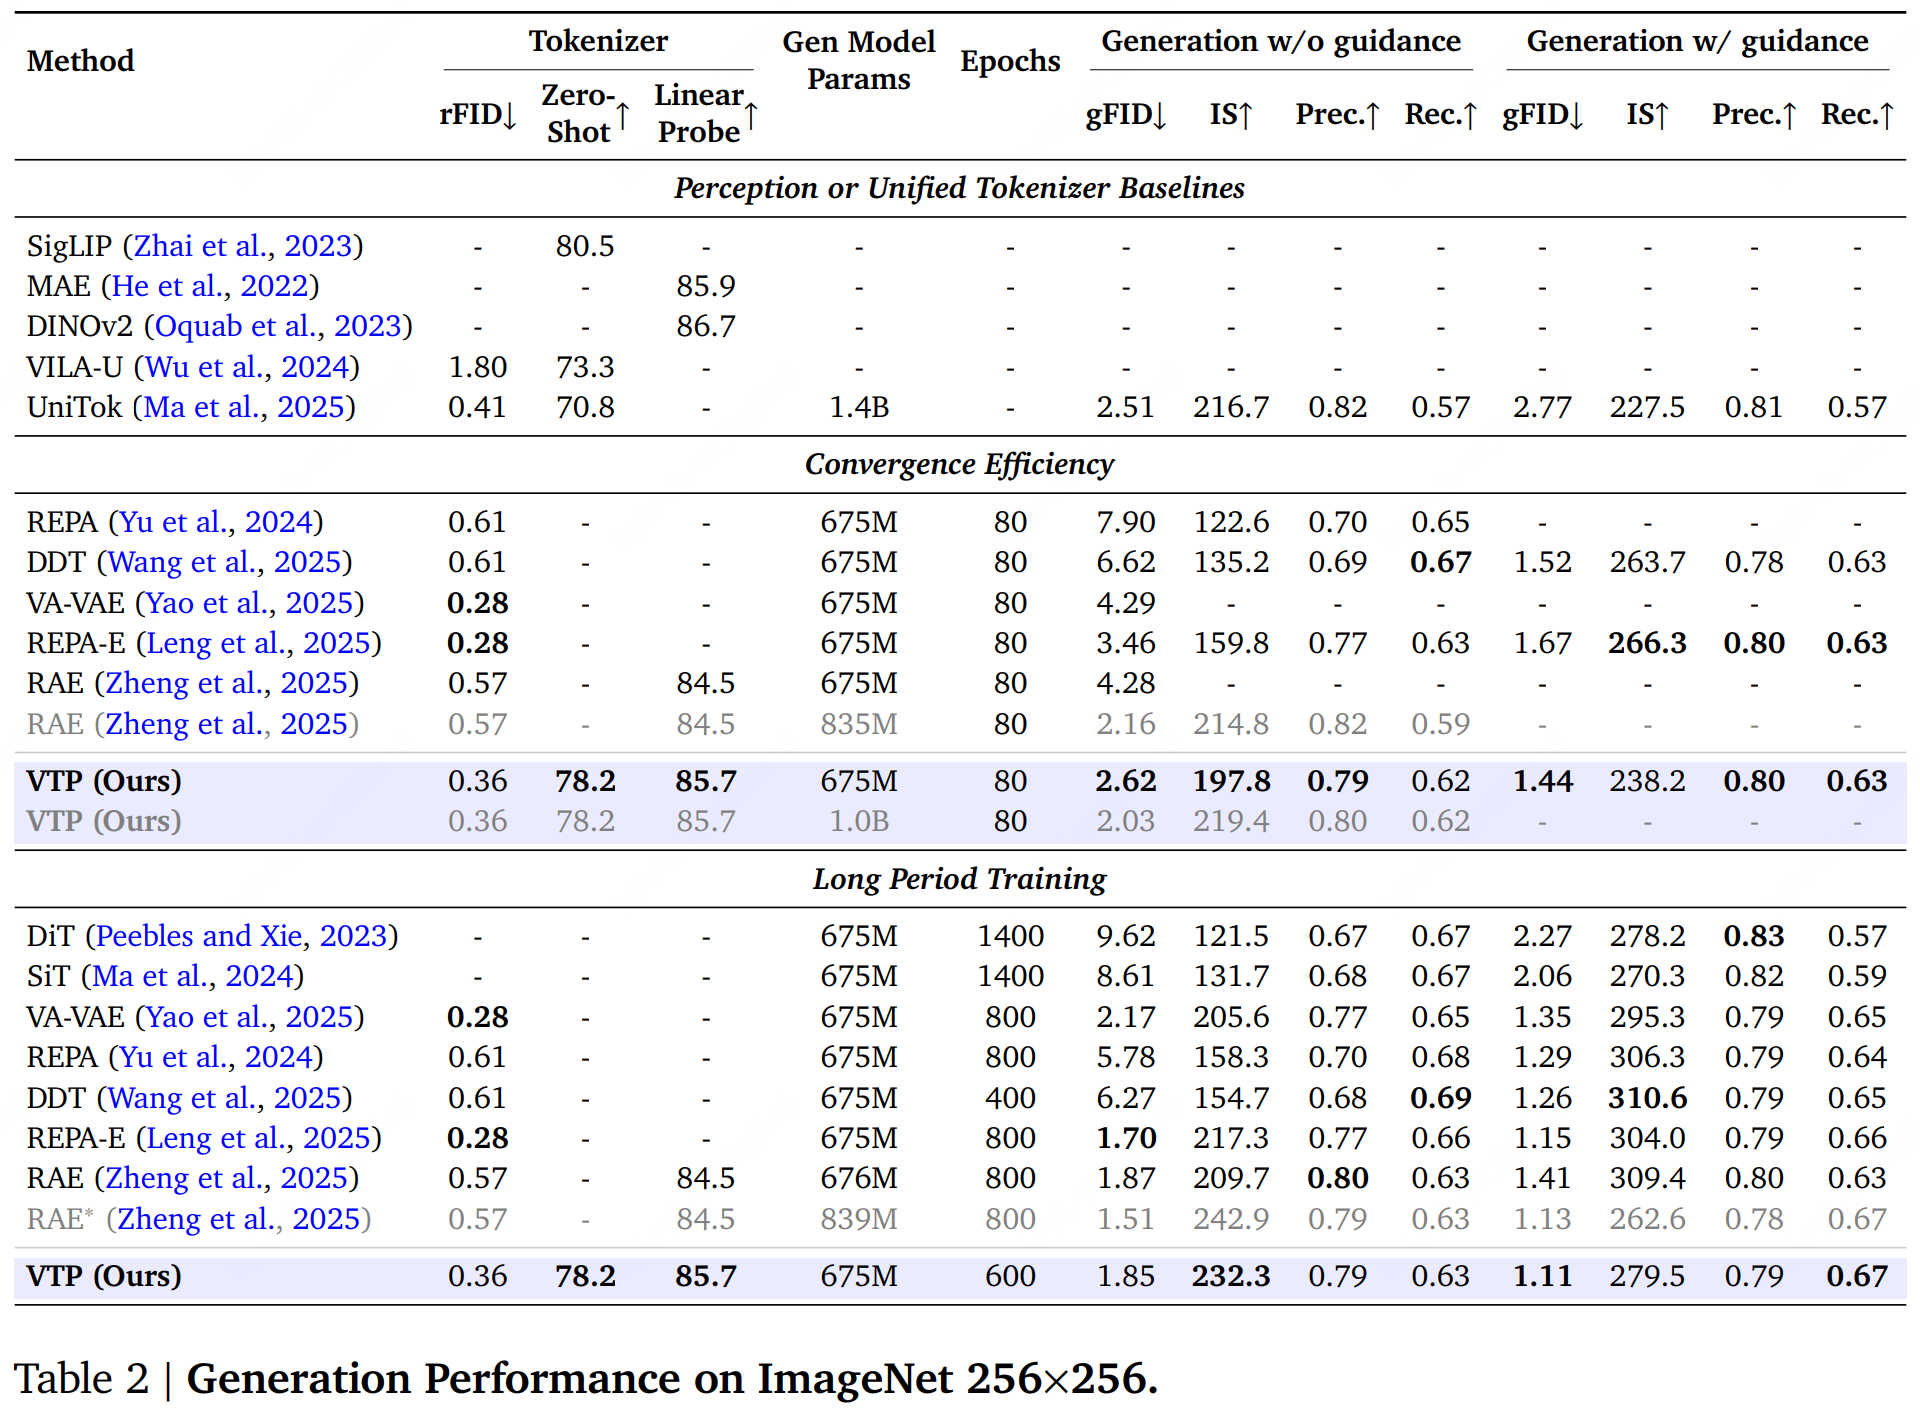Click VTP's bold gFID value 1.44
The width and height of the screenshot is (1920, 1419).
pos(1542,781)
